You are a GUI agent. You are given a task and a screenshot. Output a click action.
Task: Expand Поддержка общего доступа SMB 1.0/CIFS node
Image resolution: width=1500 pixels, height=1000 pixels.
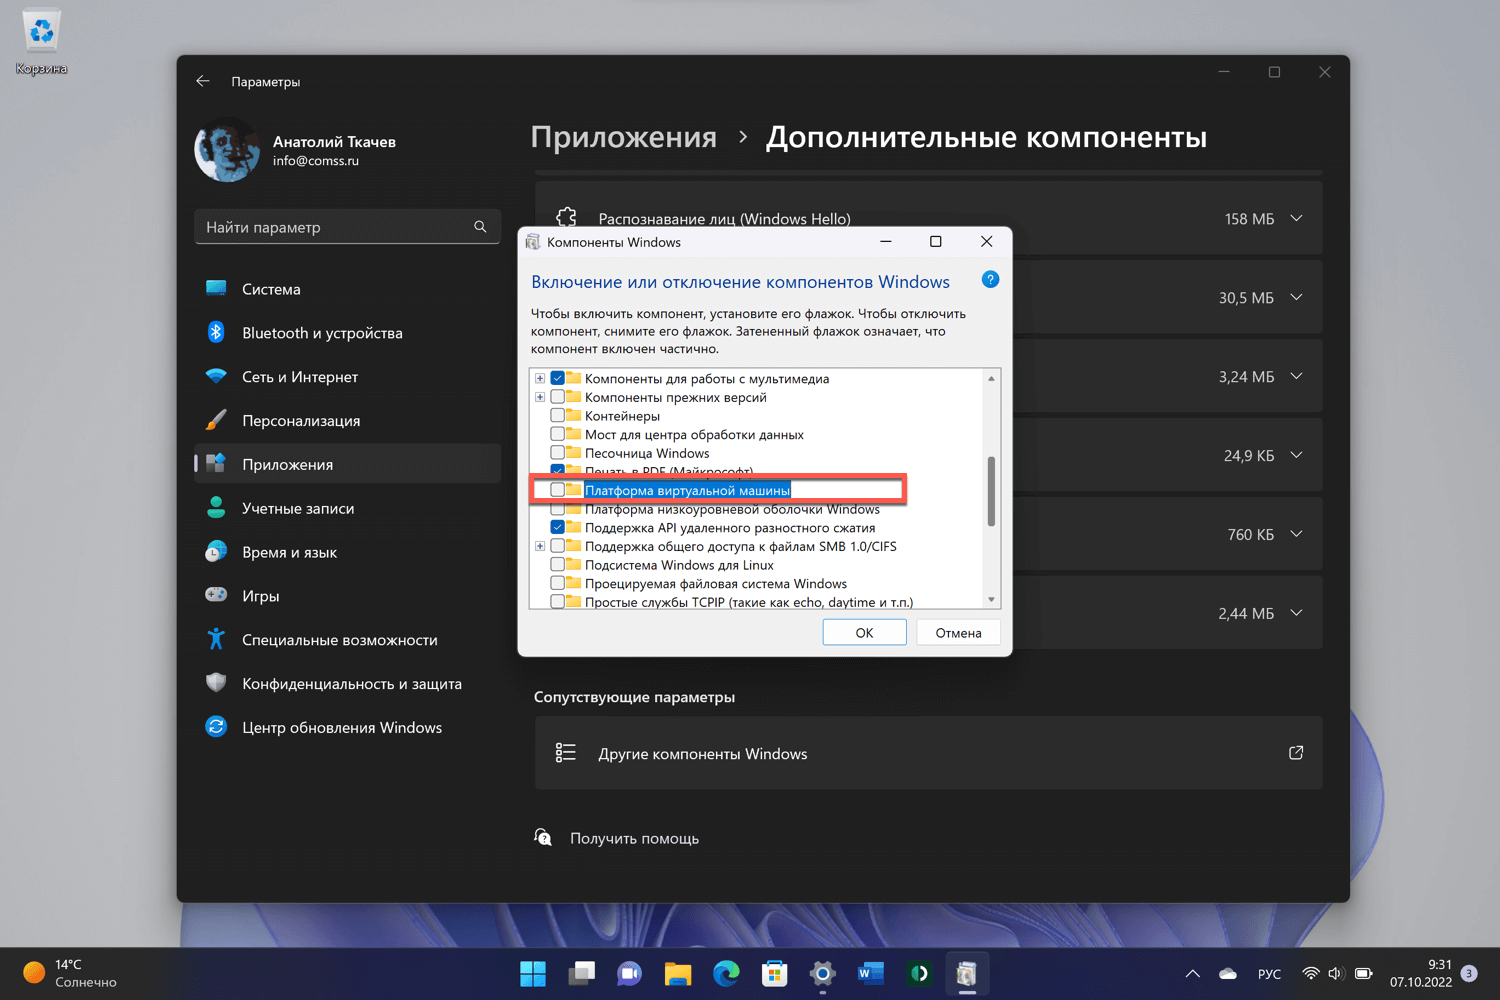pyautogui.click(x=540, y=546)
